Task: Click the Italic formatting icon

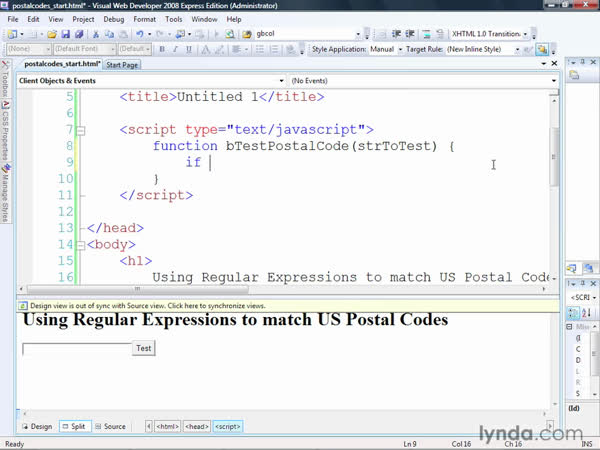Action: click(x=175, y=48)
